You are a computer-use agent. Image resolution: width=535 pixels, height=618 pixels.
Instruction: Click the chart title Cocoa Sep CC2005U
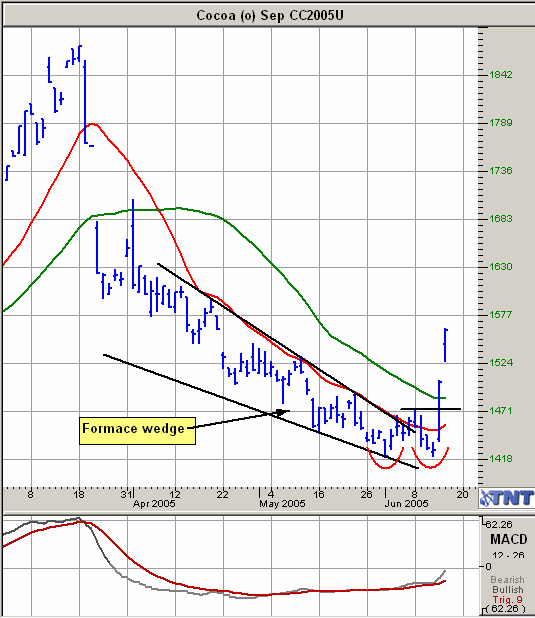270,15
